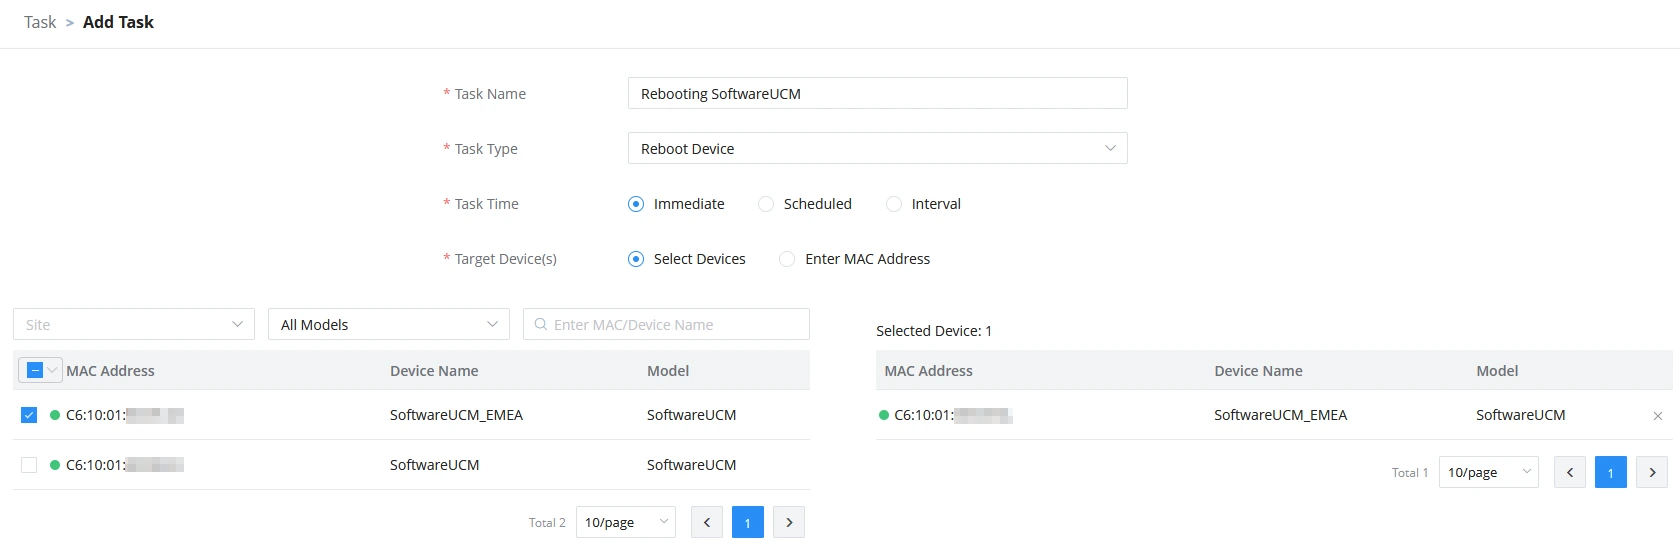Click the search magnifier icon

coord(541,325)
